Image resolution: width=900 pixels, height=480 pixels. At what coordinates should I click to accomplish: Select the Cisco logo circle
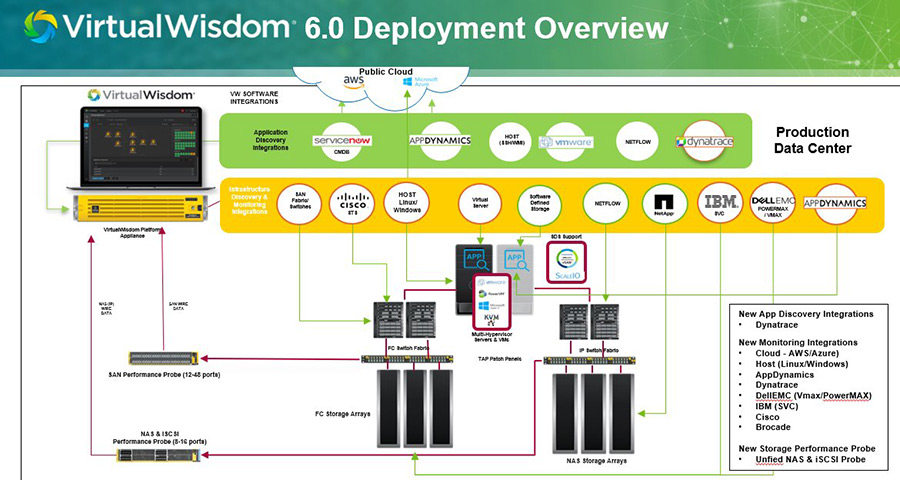pos(352,204)
